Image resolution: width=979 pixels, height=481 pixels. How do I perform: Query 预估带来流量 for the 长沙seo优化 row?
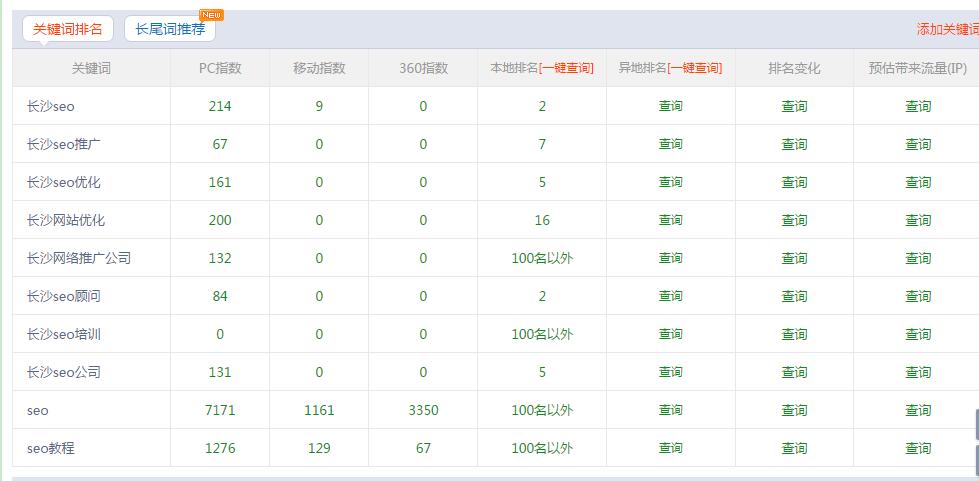click(918, 182)
